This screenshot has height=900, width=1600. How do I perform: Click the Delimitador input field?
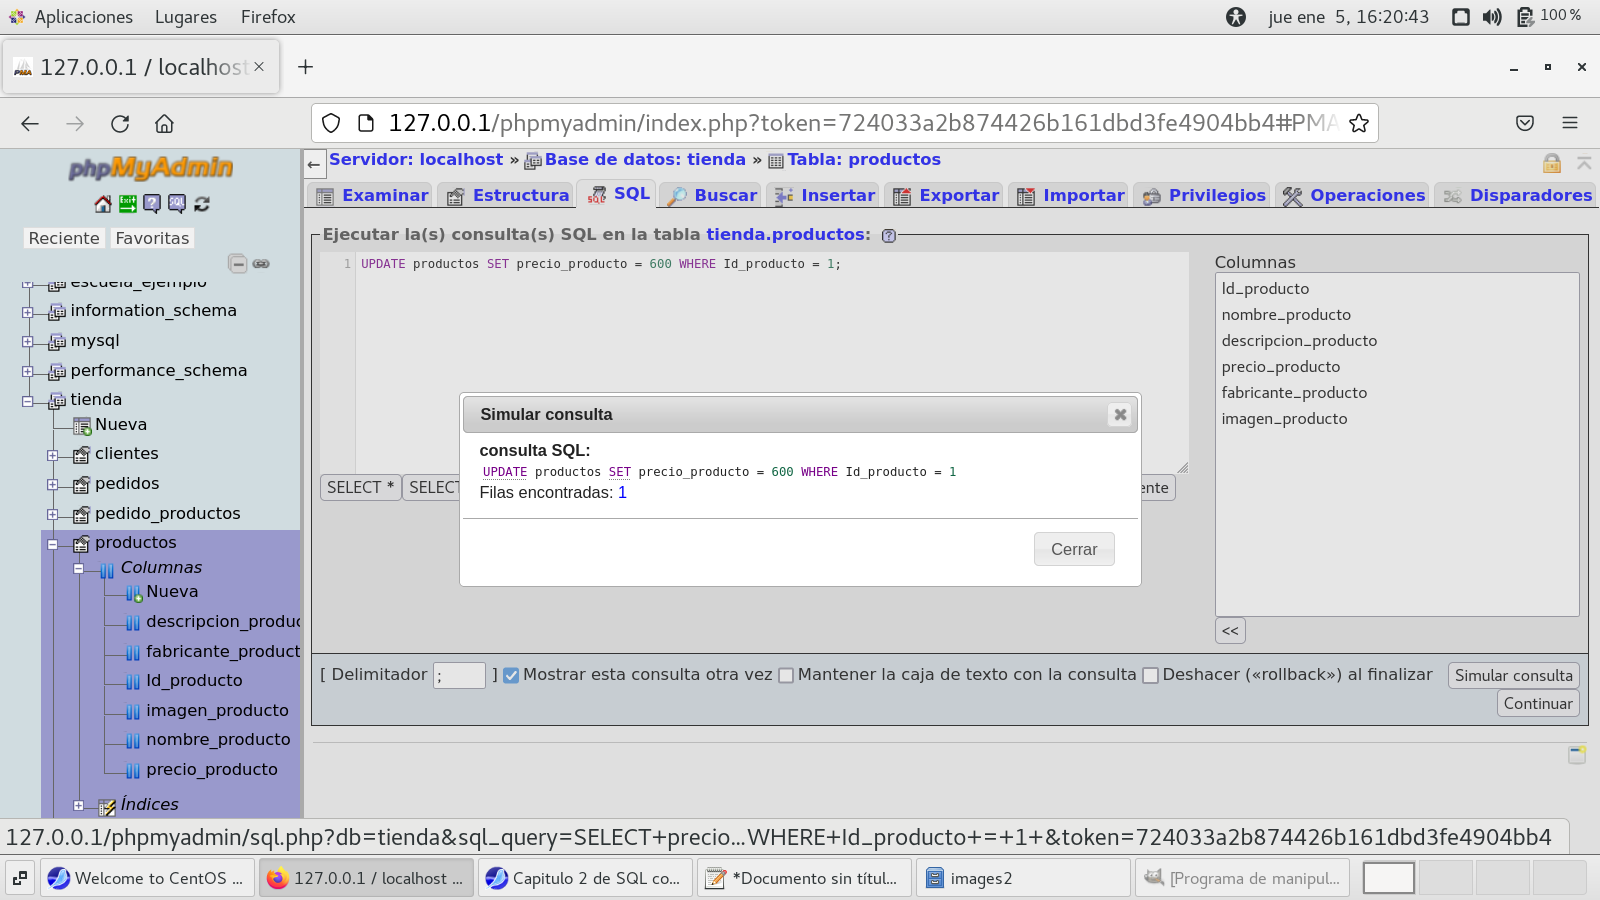459,676
